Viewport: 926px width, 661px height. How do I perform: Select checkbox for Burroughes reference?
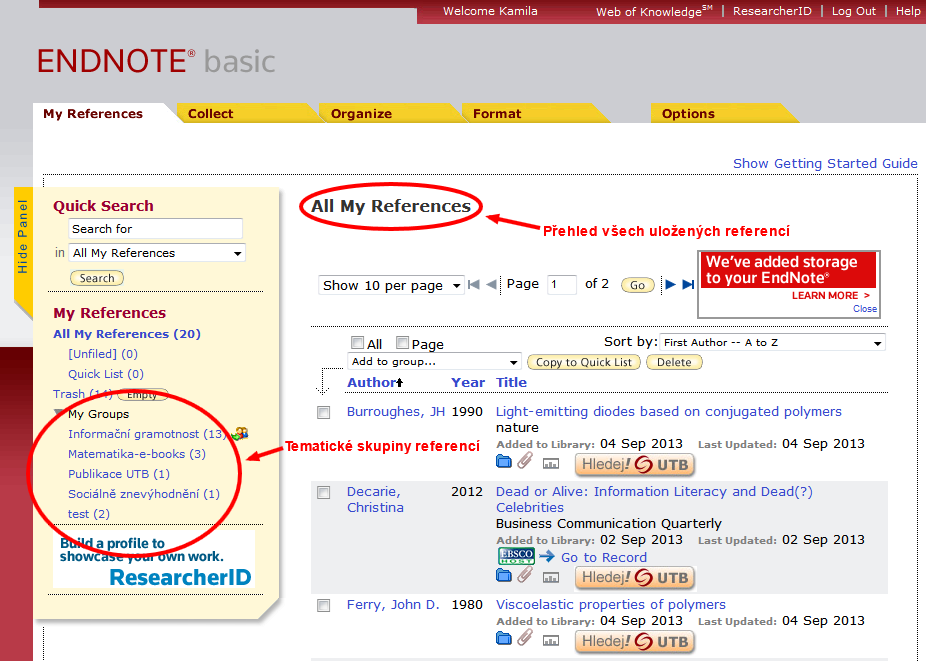(324, 412)
